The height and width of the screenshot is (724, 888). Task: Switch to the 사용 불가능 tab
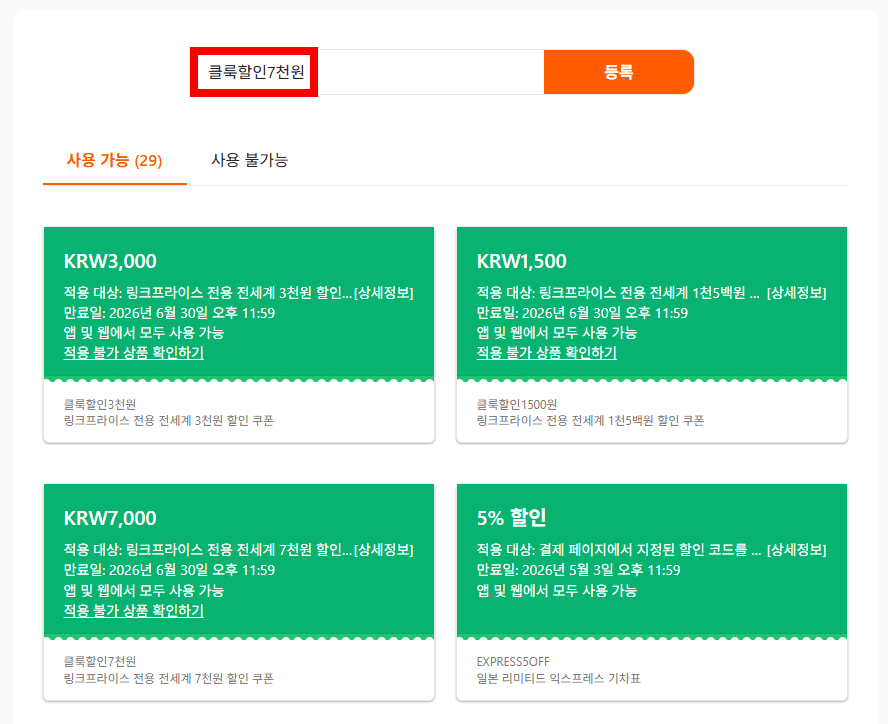point(249,160)
